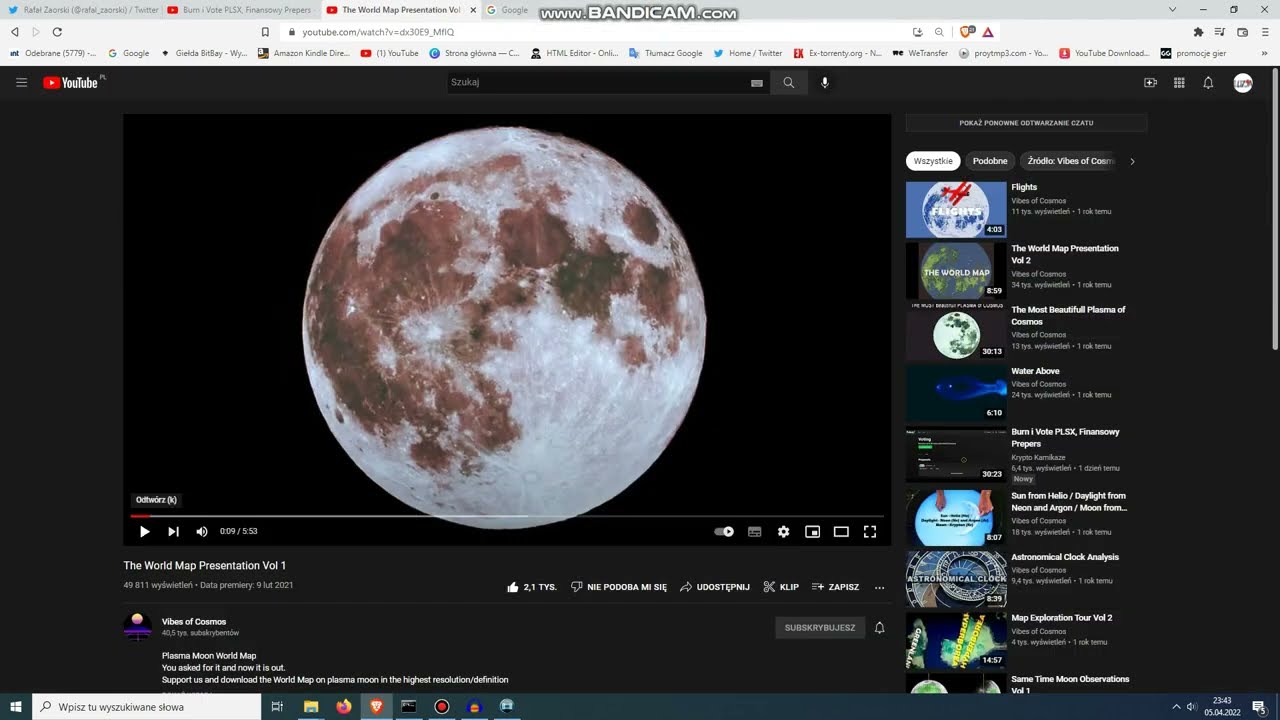Go to the YouTube home logo
The height and width of the screenshot is (720, 1280).
71,82
